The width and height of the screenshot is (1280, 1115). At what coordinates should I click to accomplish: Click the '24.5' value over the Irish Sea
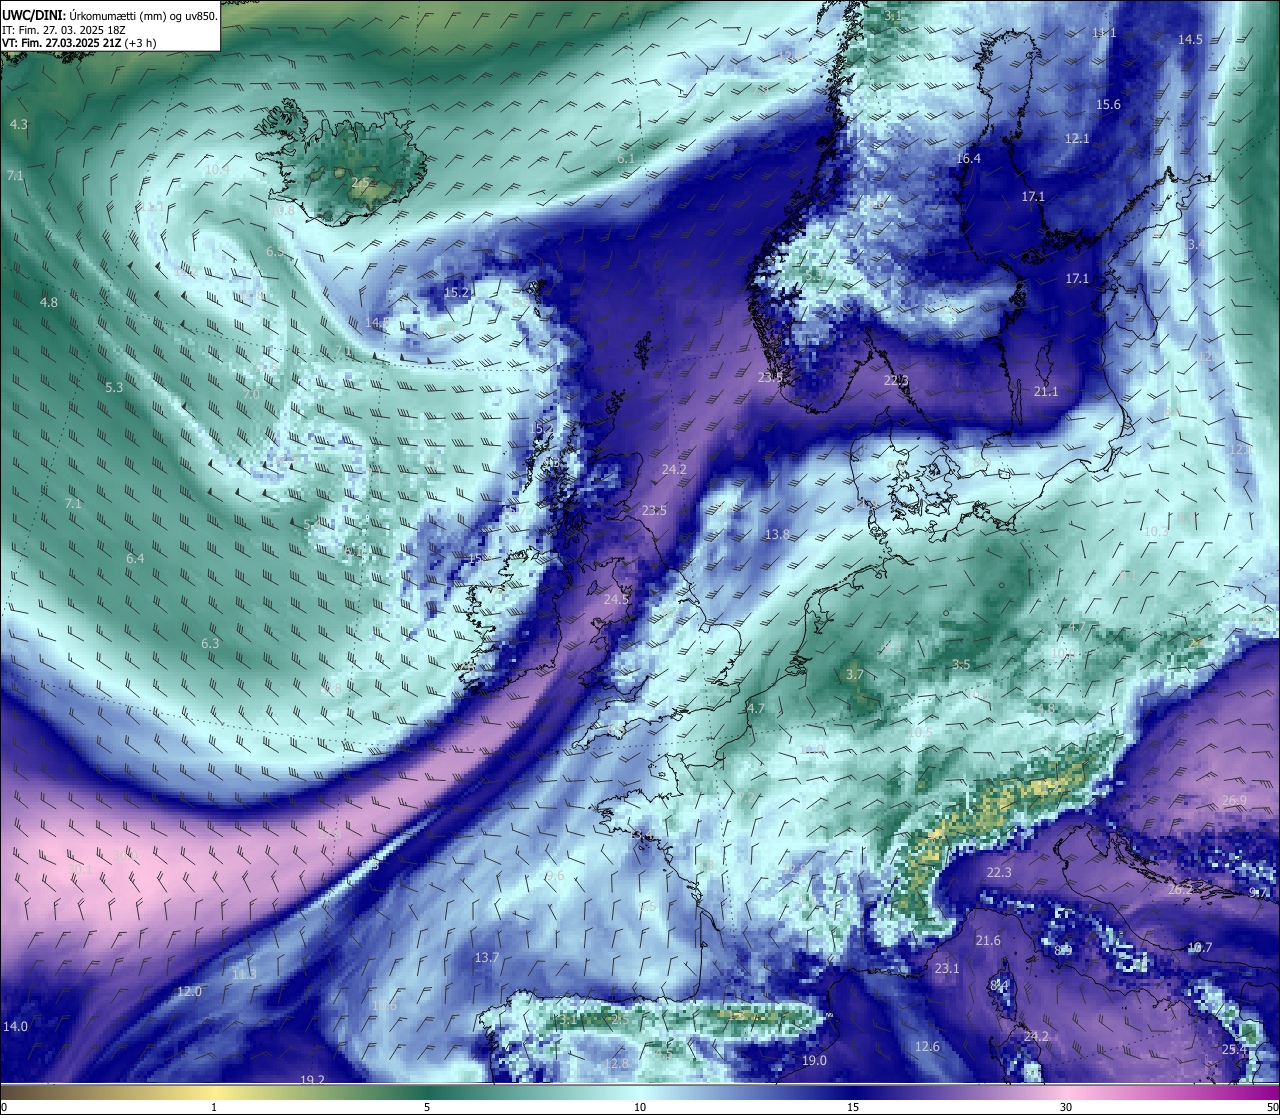pos(617,599)
